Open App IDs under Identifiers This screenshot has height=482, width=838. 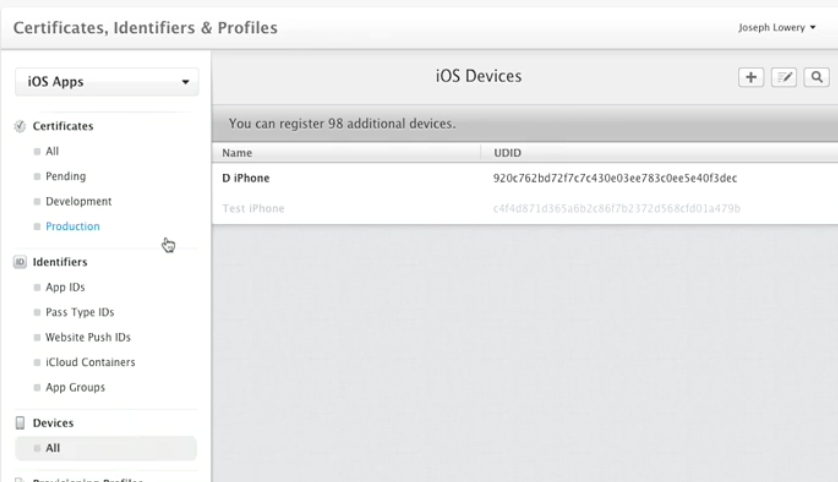[x=65, y=288]
